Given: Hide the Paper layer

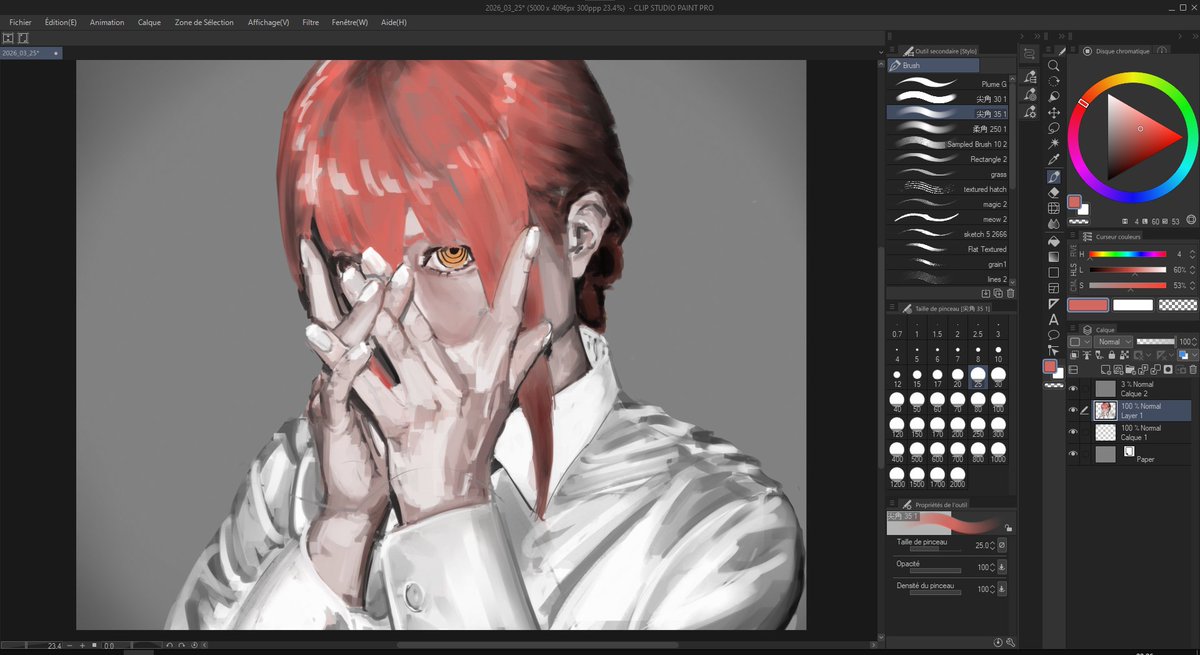Looking at the screenshot, I should point(1072,453).
